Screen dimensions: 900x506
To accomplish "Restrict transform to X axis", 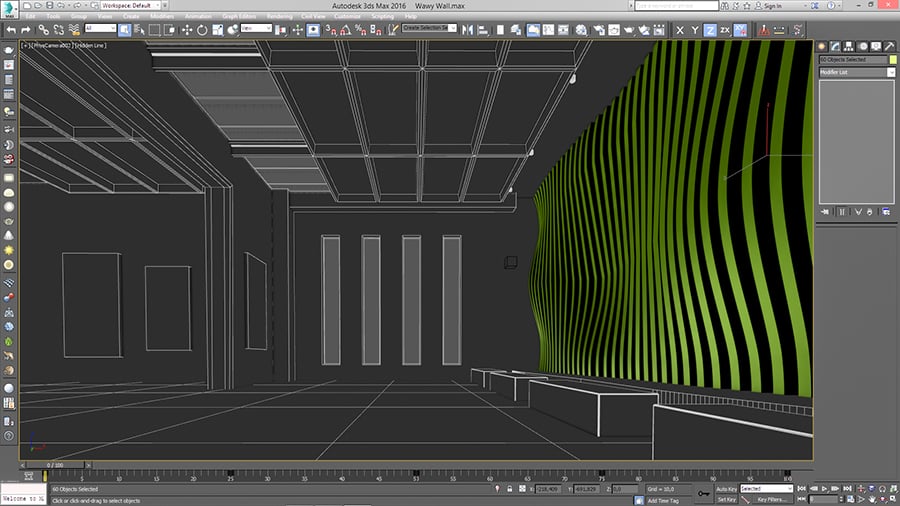I will [x=680, y=30].
